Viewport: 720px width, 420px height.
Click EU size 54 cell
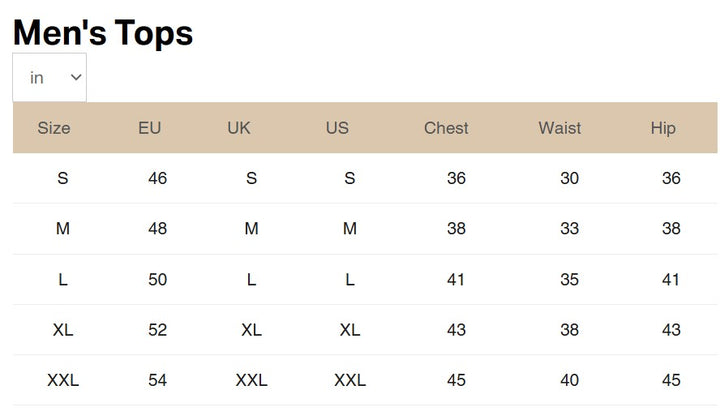pyautogui.click(x=158, y=380)
